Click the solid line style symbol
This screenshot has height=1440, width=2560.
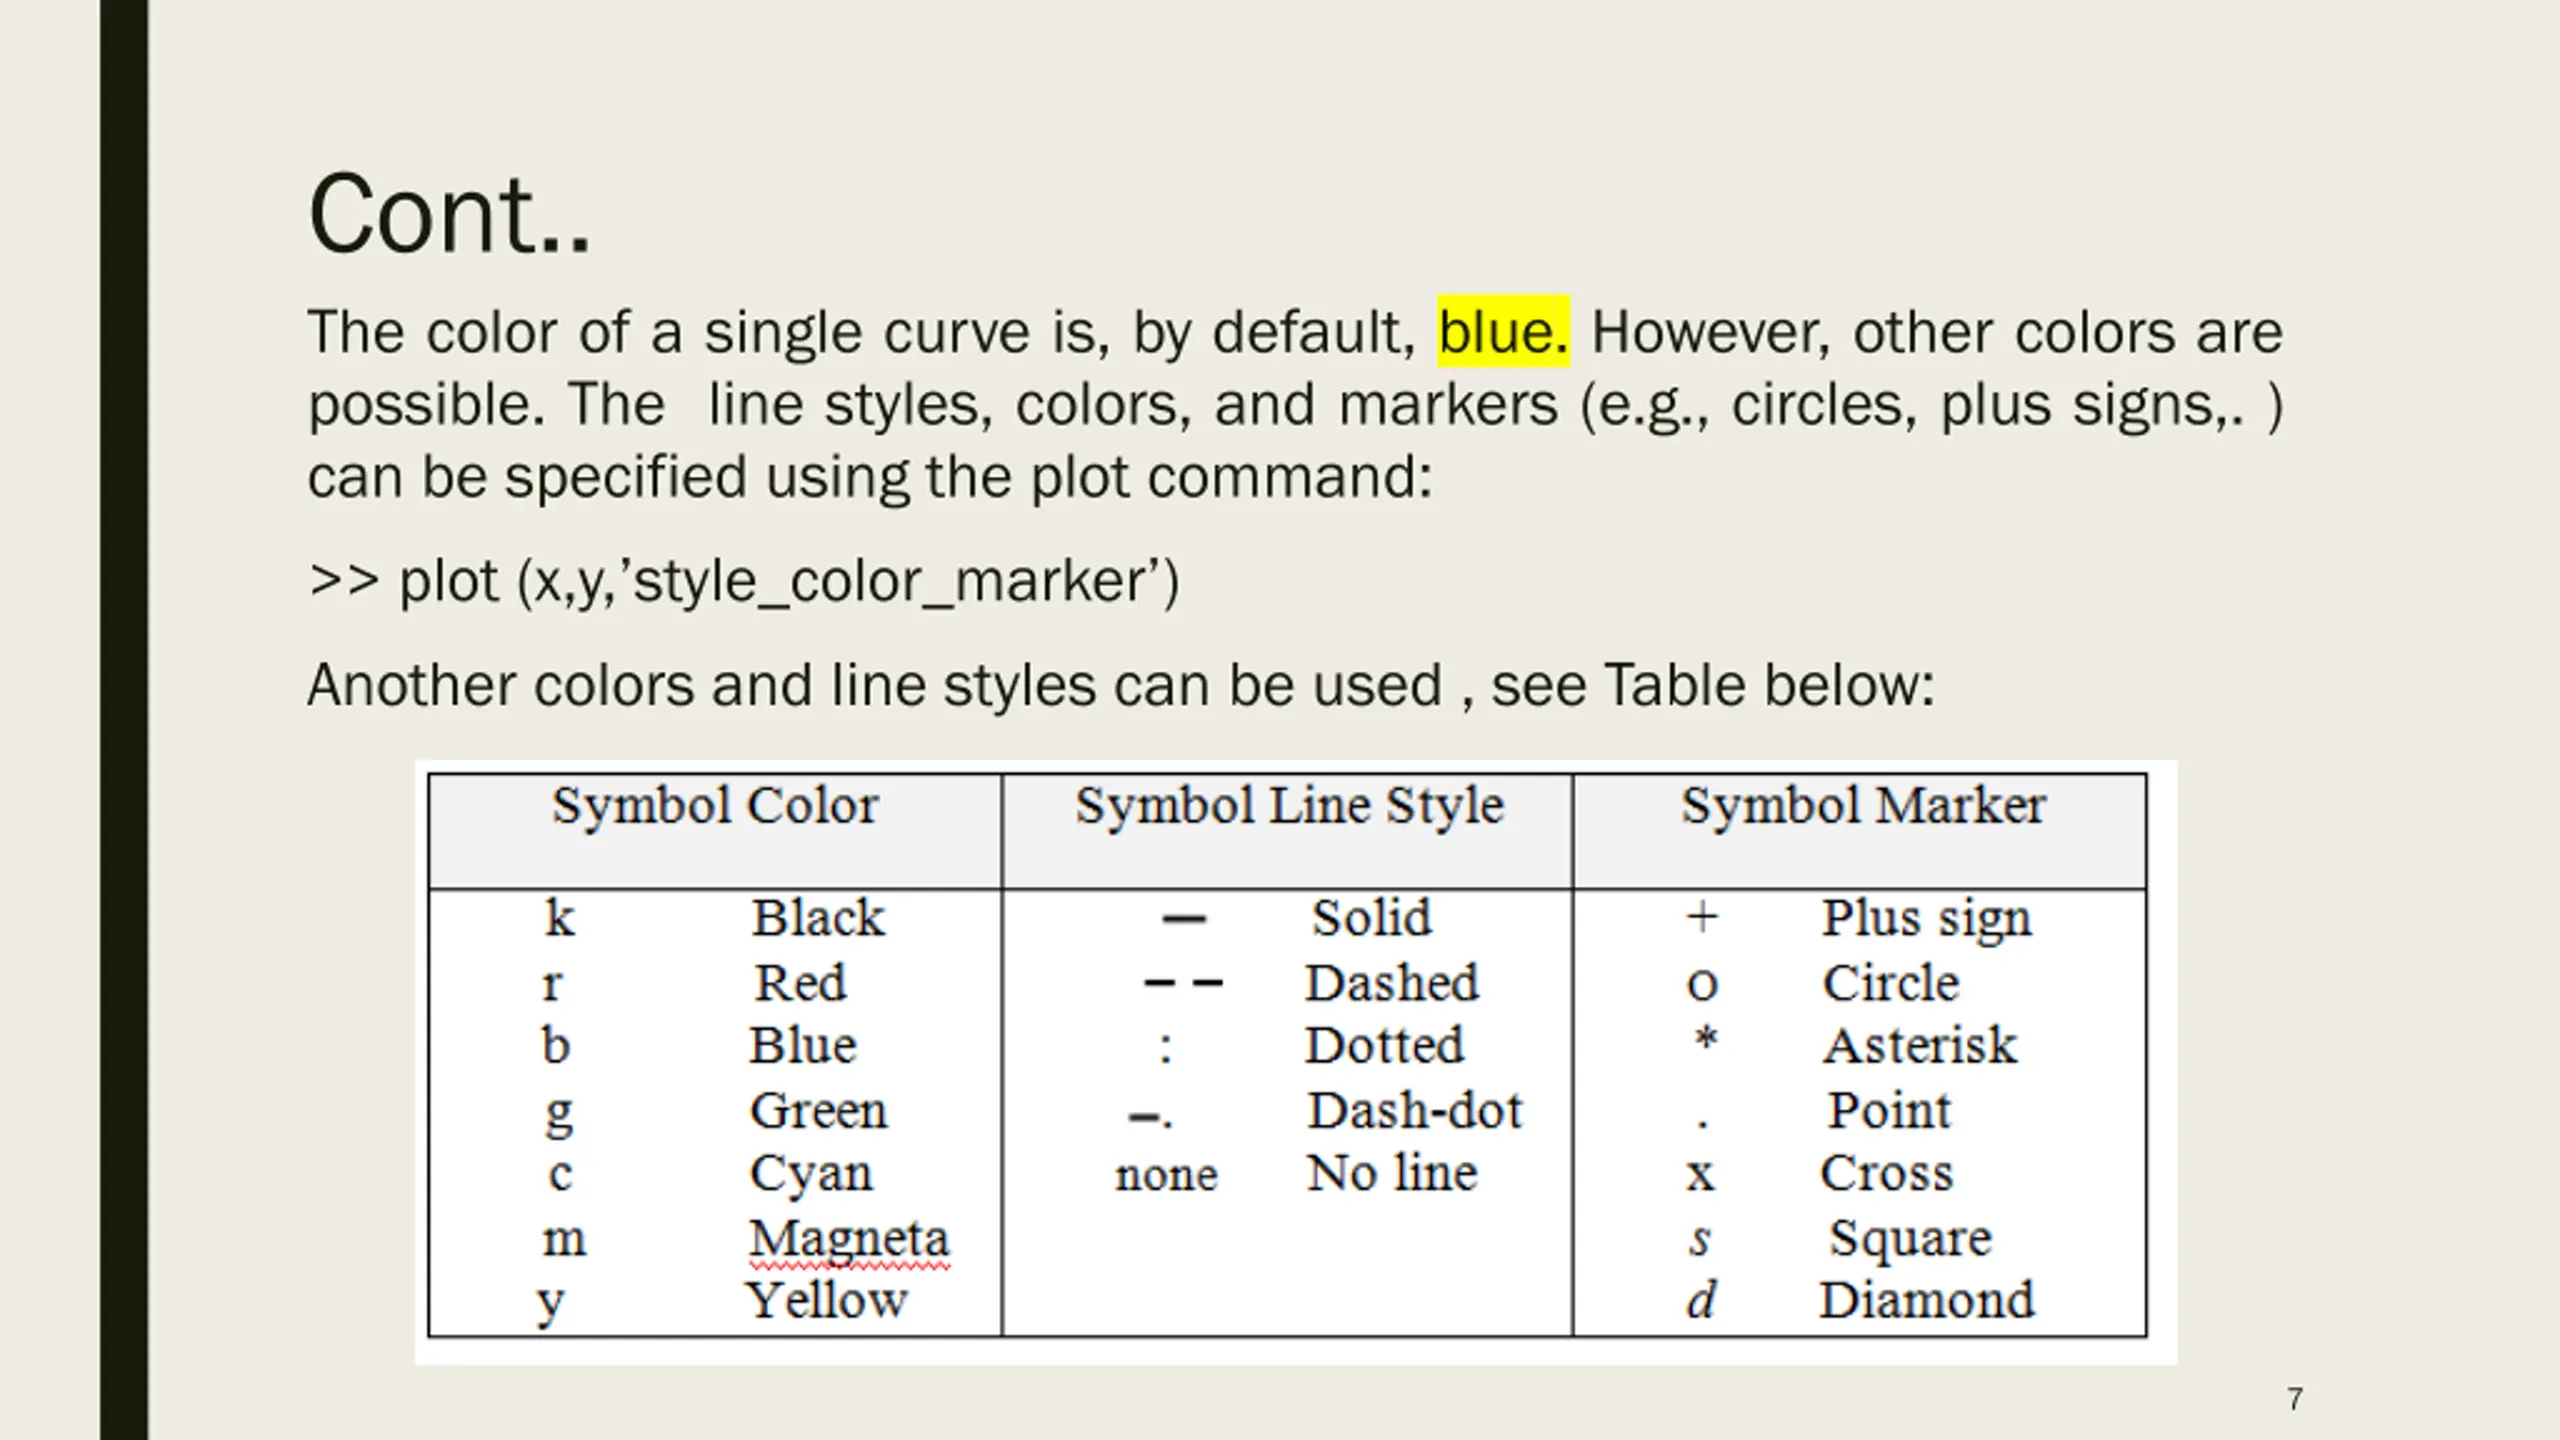1184,919
